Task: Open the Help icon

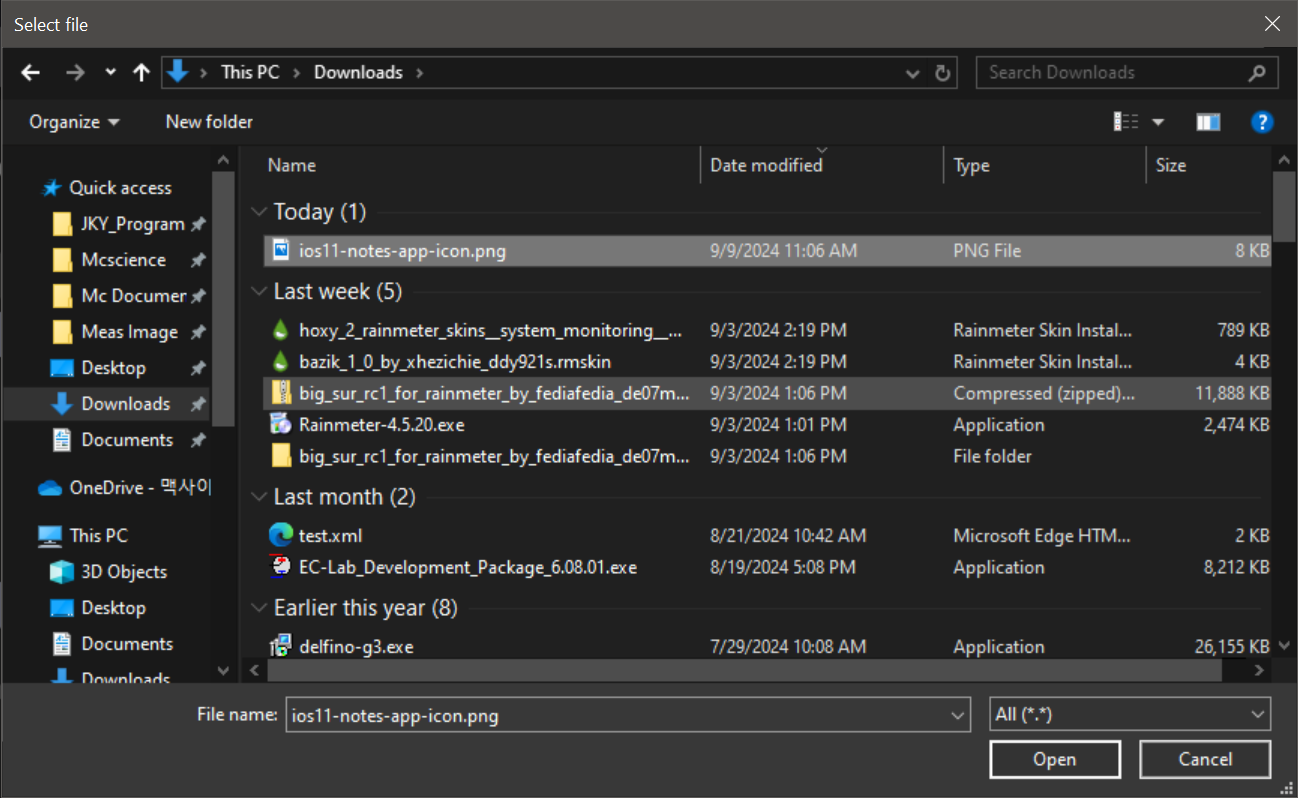Action: click(1262, 122)
